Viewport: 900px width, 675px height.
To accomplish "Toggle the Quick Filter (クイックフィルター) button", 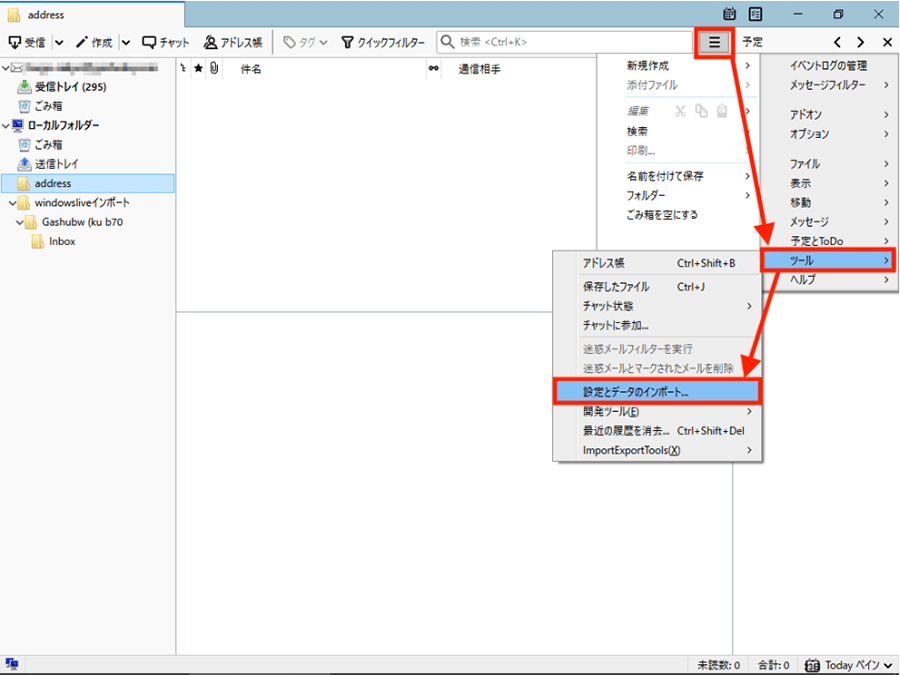I will coord(383,42).
